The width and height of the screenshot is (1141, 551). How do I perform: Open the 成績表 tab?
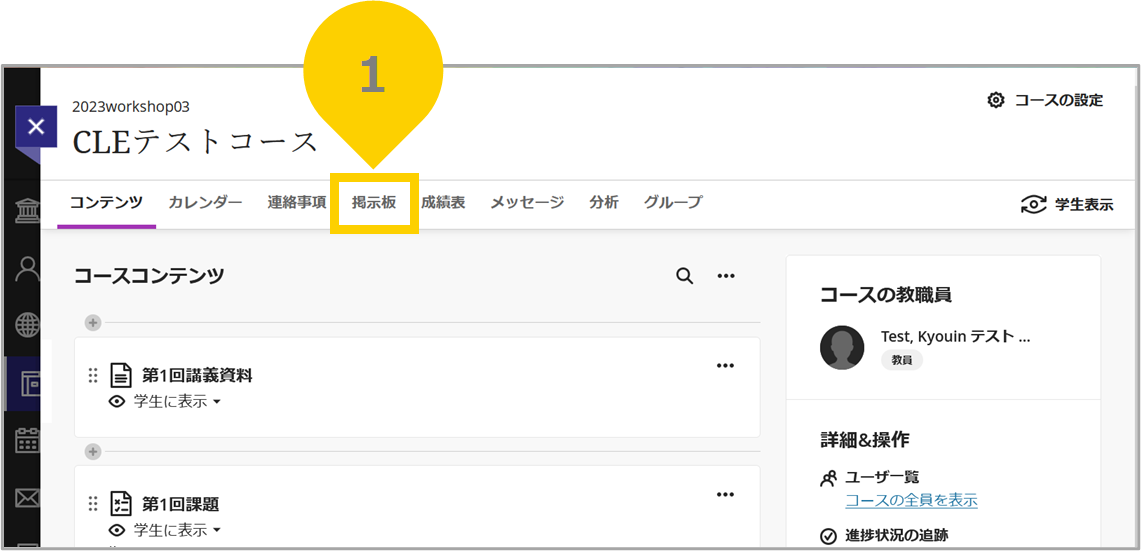click(443, 203)
